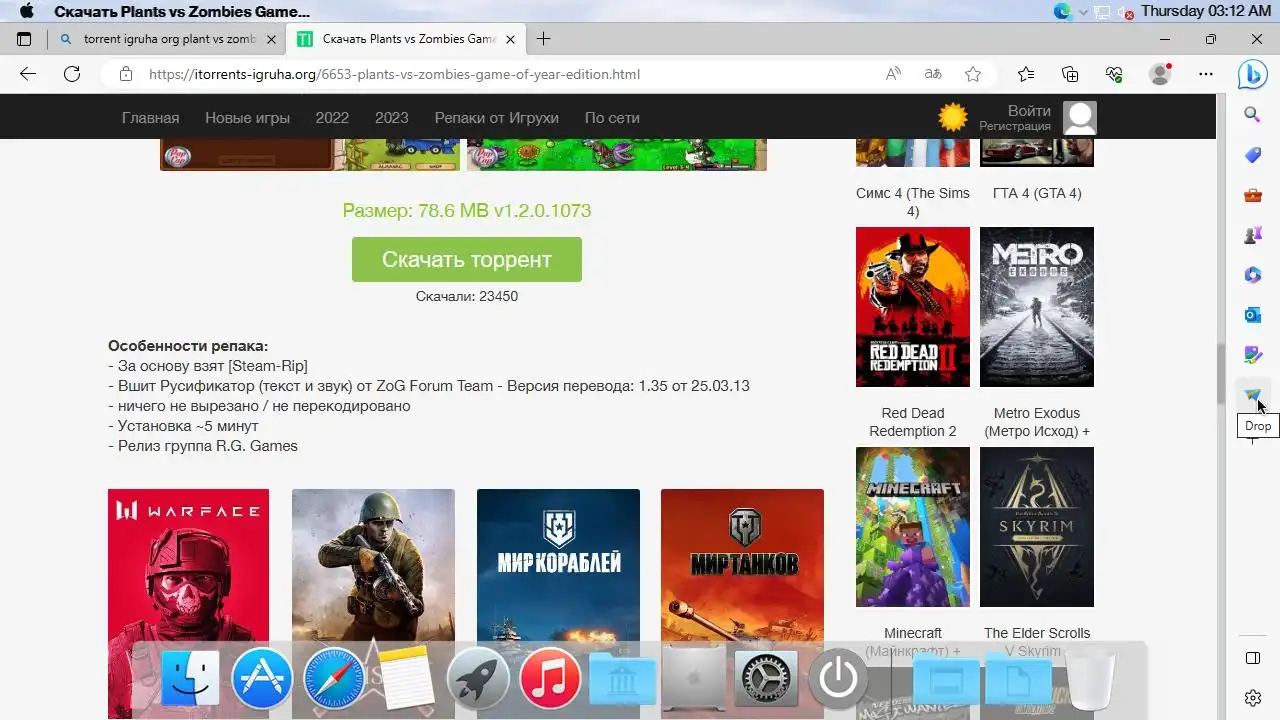This screenshot has width=1280, height=720.
Task: Toggle site theme with sun icon
Action: [x=953, y=118]
